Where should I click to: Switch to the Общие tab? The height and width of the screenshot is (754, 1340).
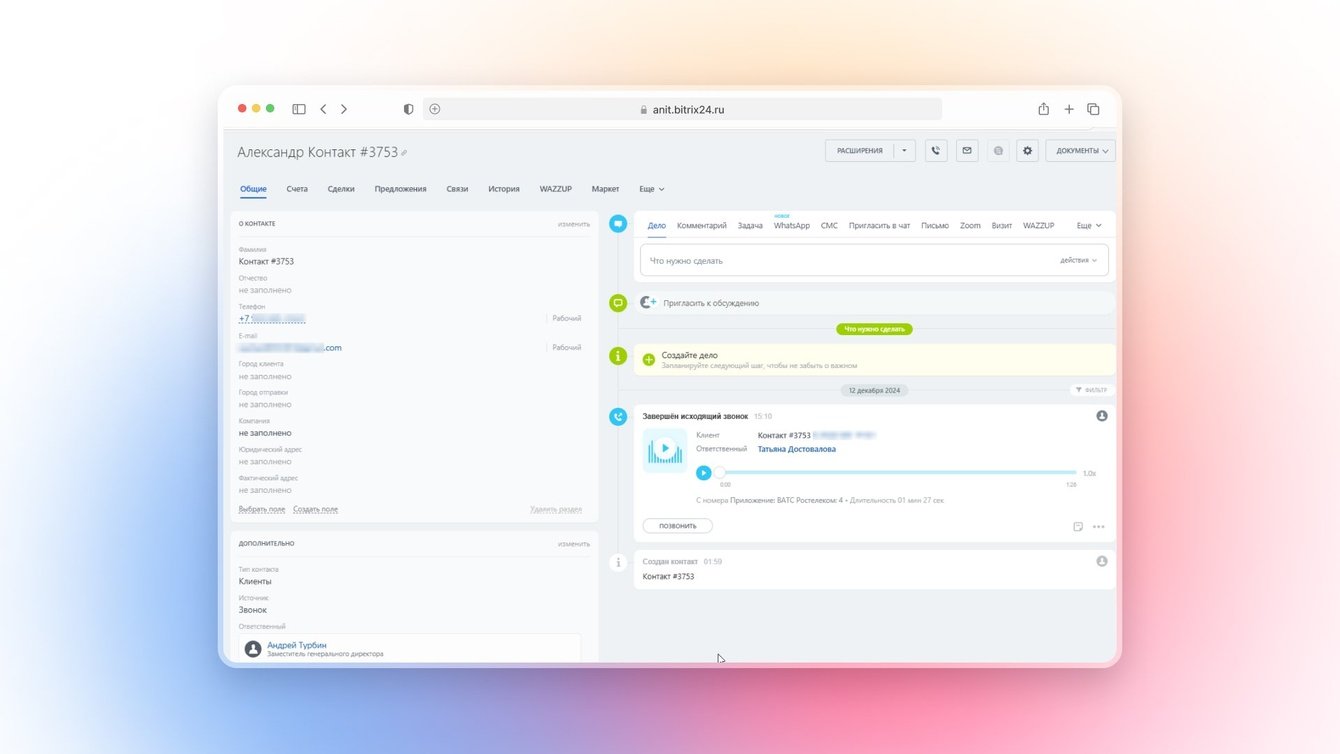[x=253, y=189]
